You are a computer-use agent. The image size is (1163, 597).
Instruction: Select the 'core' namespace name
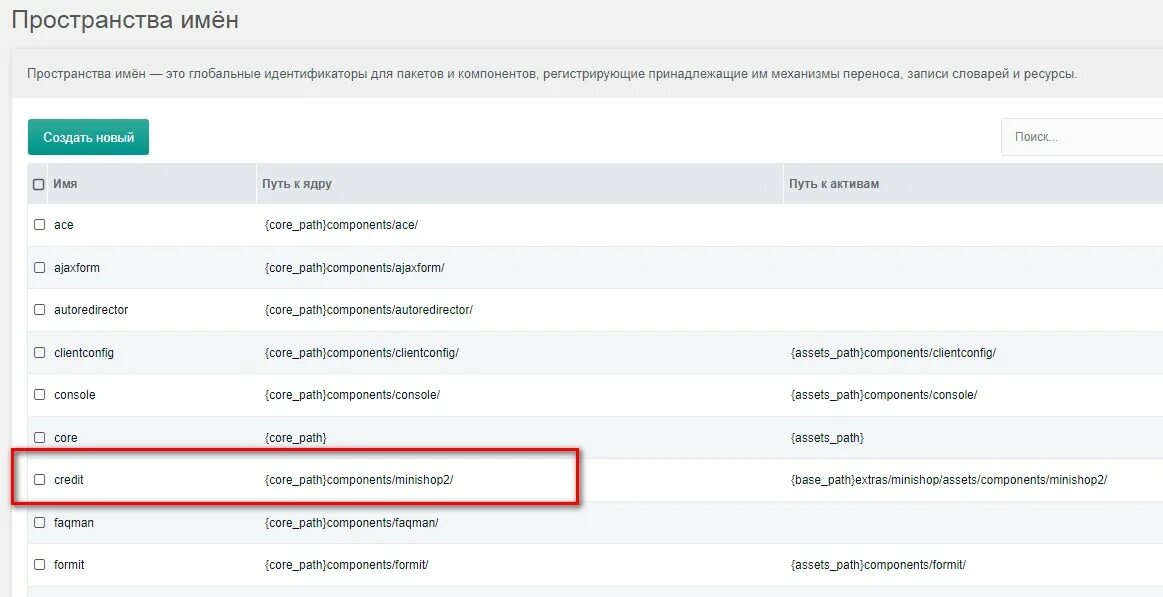[x=65, y=438]
